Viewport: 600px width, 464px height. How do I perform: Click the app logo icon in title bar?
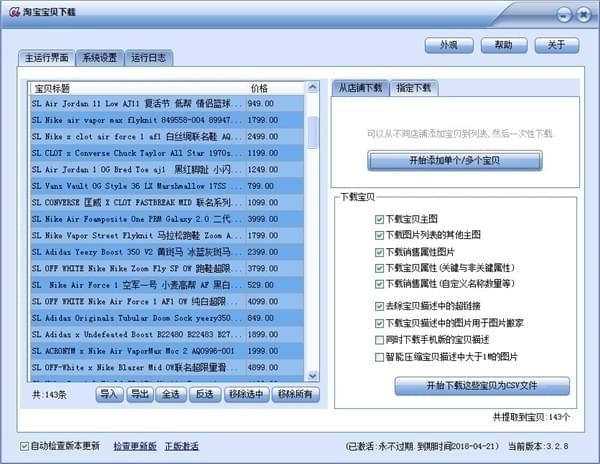tap(15, 13)
